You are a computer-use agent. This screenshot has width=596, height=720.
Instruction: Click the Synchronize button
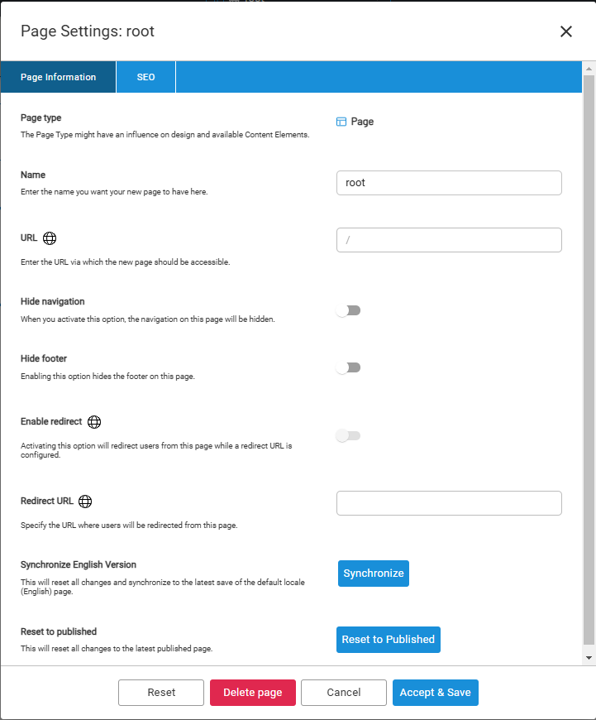click(373, 574)
